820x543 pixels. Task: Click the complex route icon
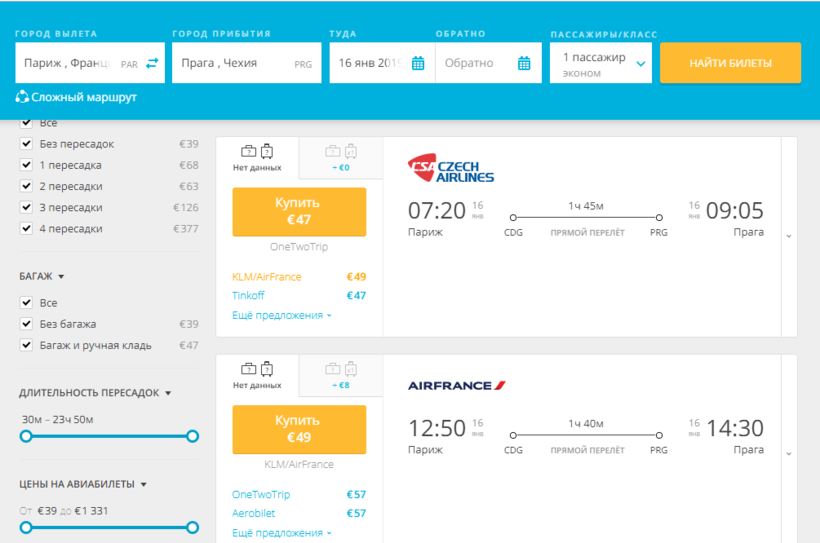22,97
